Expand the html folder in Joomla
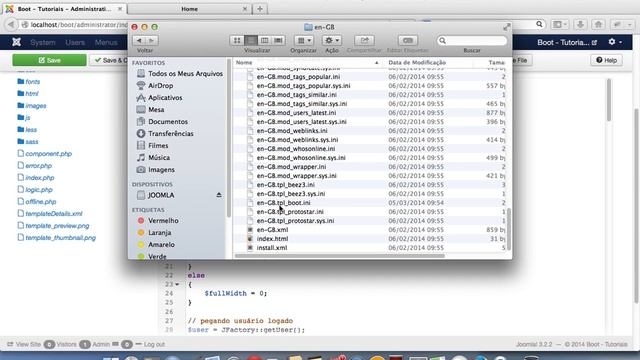640x360 pixels. point(28,93)
